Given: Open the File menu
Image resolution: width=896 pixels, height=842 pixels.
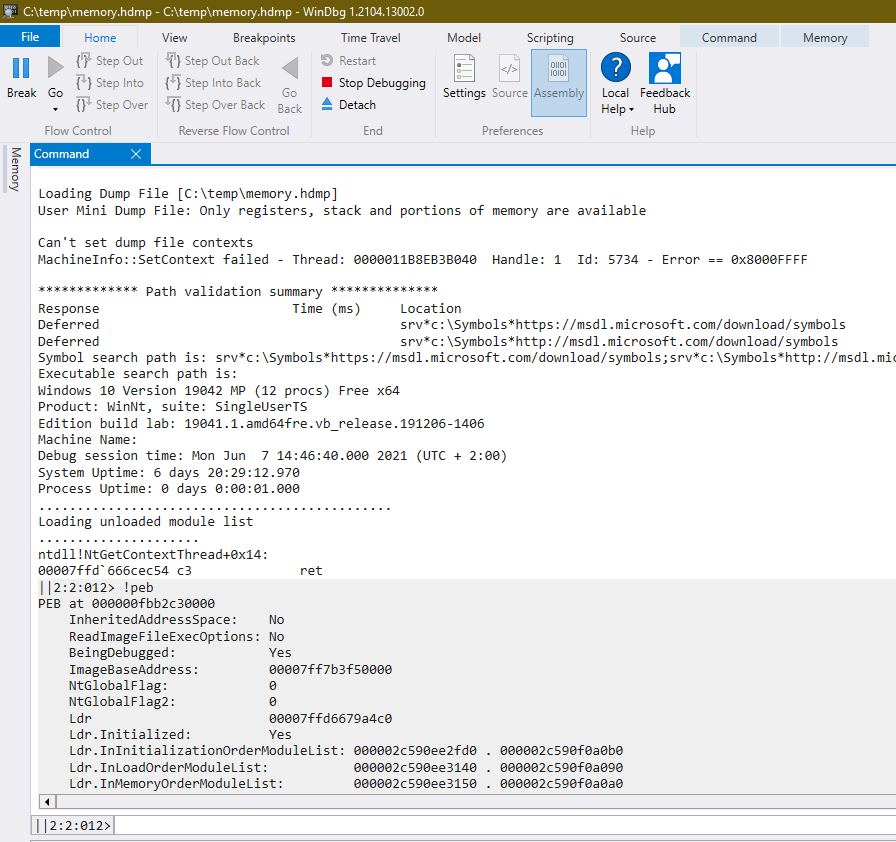Looking at the screenshot, I should point(30,37).
